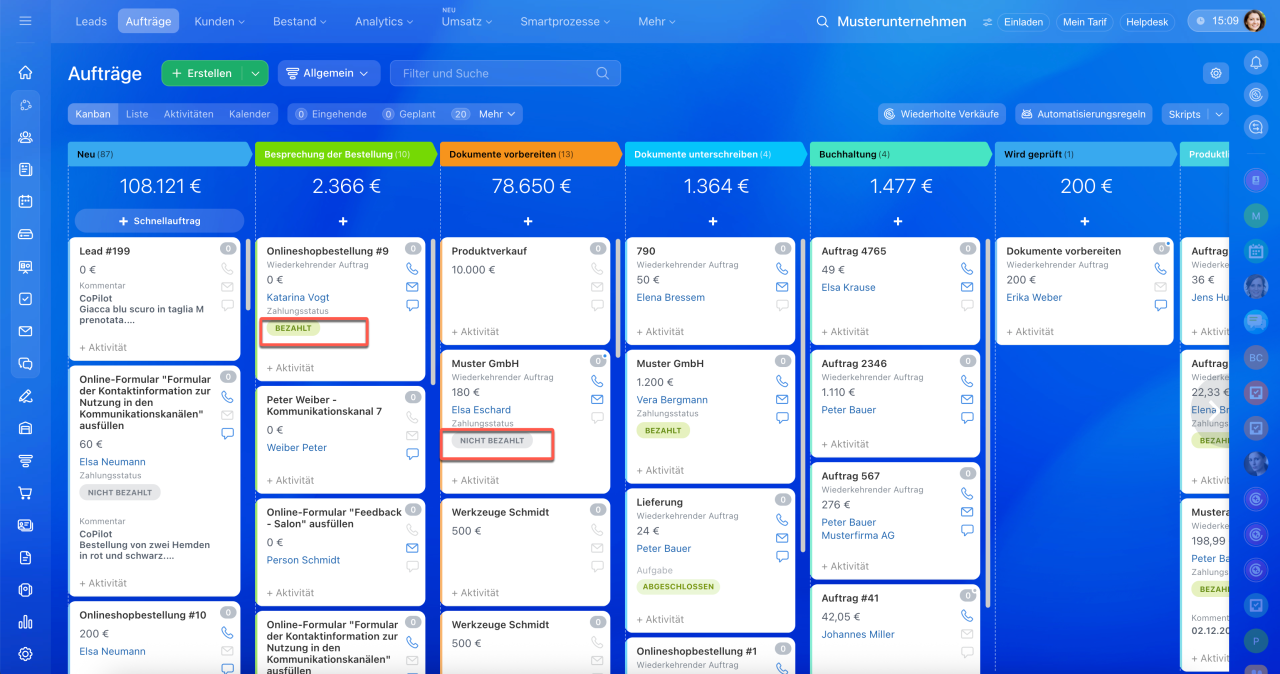Click the Kanban settings gear icon

[x=1216, y=73]
